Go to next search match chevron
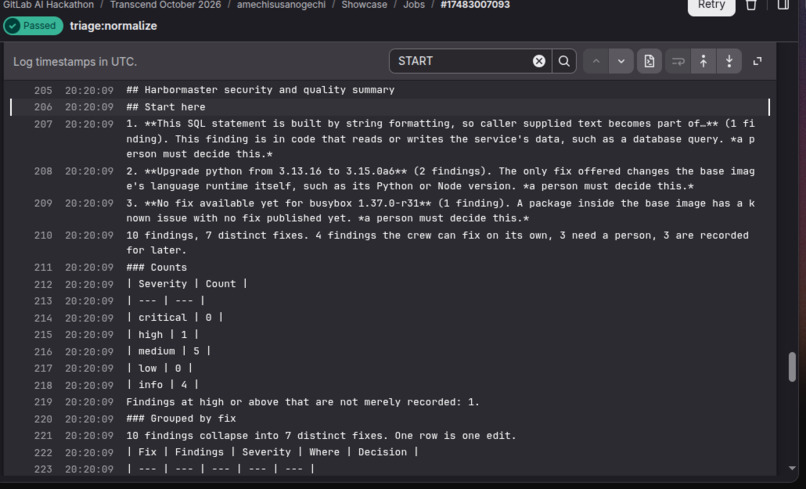 click(x=621, y=61)
